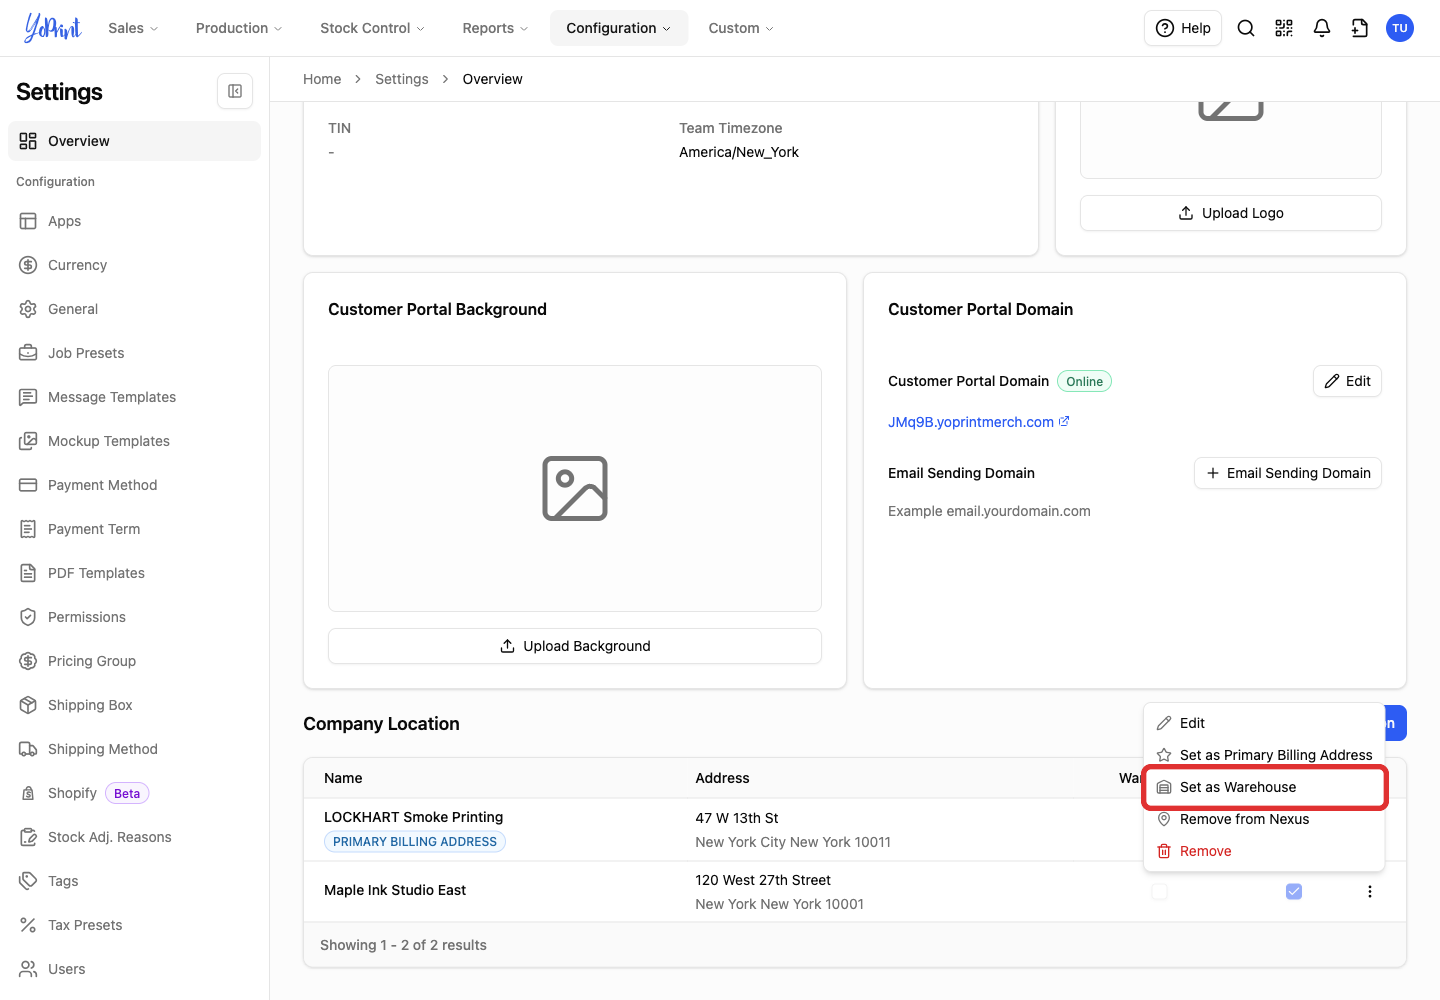Open Message Templates
The image size is (1440, 1000).
[x=134, y=397]
